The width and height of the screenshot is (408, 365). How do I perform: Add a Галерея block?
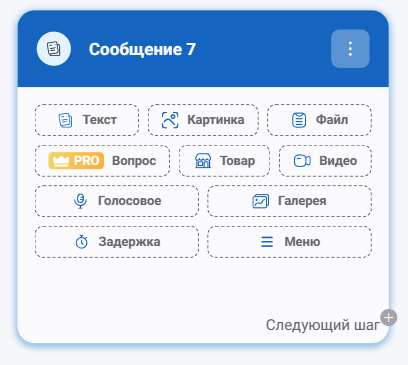(290, 201)
